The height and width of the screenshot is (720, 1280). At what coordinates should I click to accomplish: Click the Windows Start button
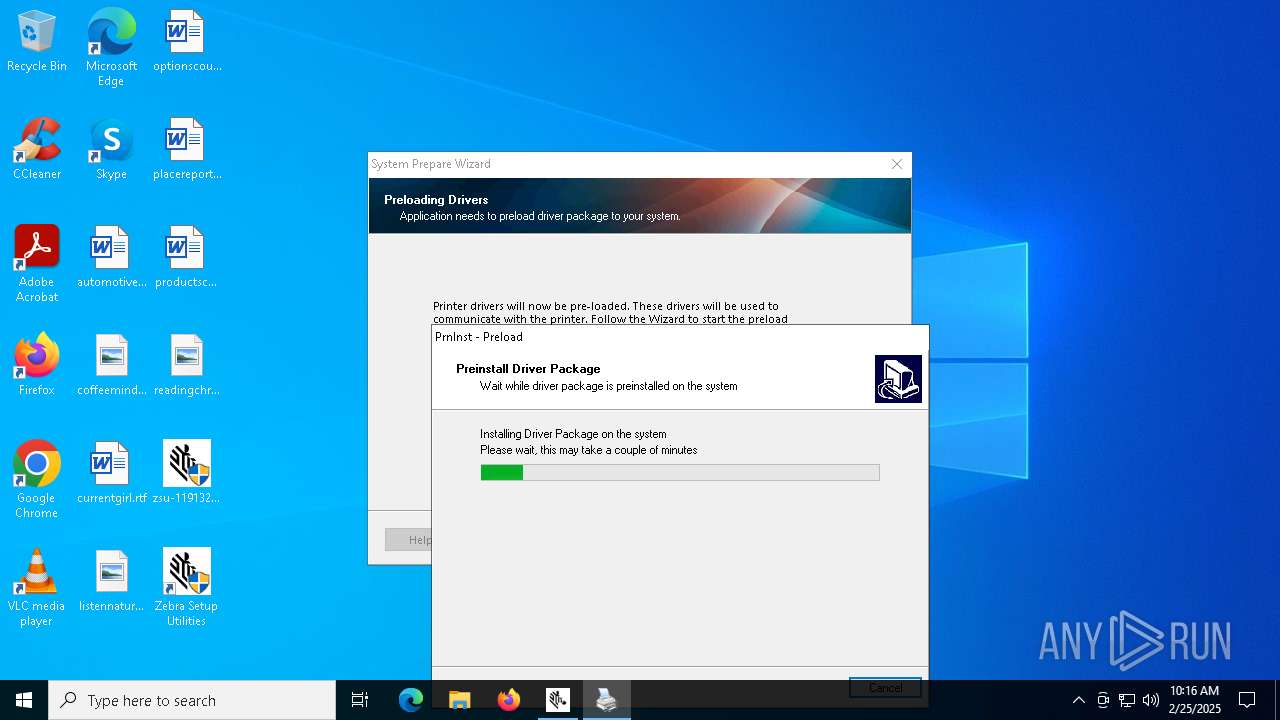tap(24, 700)
